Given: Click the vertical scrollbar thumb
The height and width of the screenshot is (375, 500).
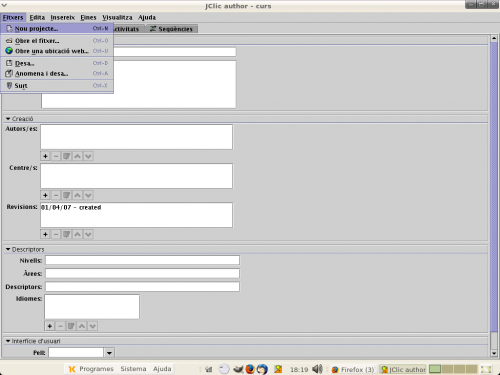Looking at the screenshot, I should 494,187.
